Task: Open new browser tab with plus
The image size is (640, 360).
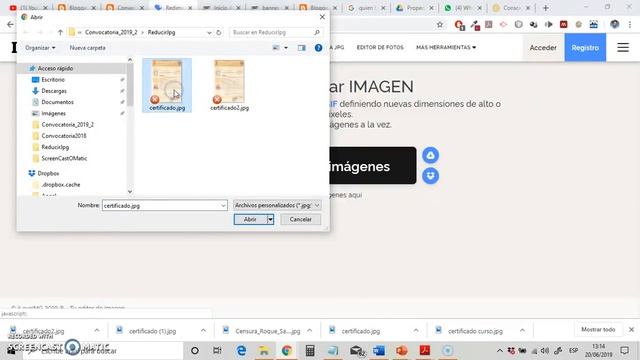Action: click(545, 8)
